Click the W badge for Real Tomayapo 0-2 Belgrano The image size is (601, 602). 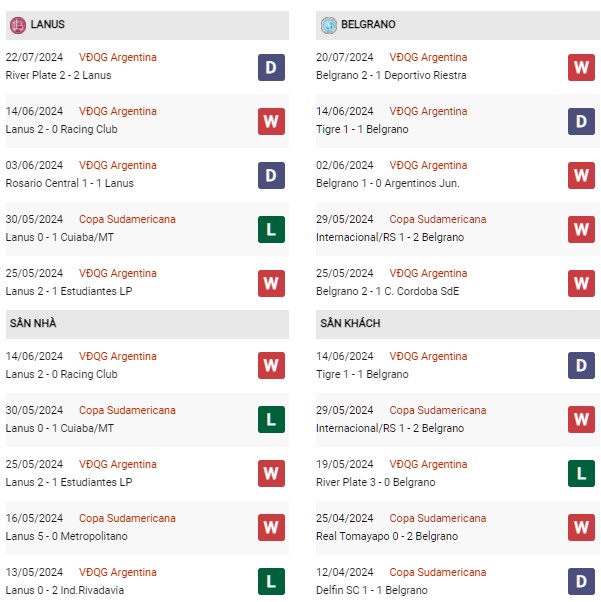coord(581,527)
